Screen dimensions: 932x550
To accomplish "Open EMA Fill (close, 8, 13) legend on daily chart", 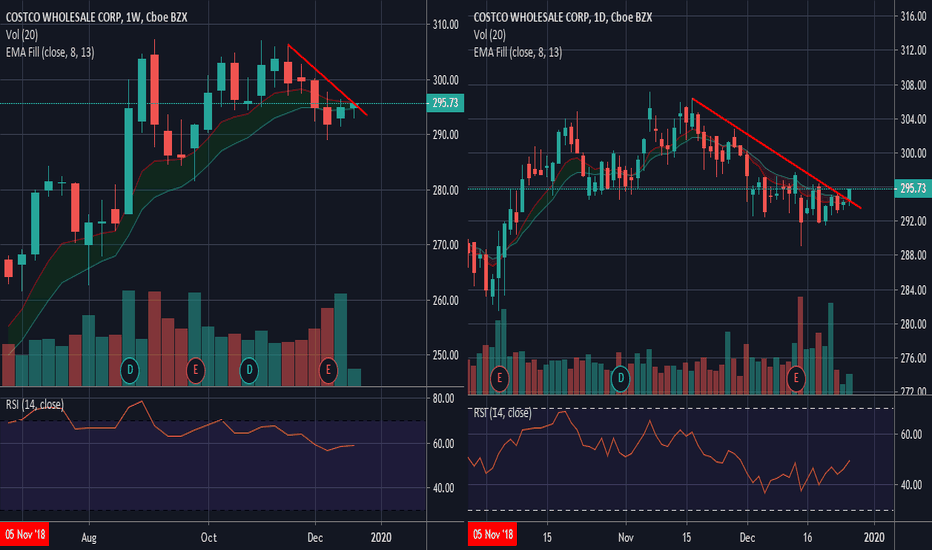I will [518, 52].
